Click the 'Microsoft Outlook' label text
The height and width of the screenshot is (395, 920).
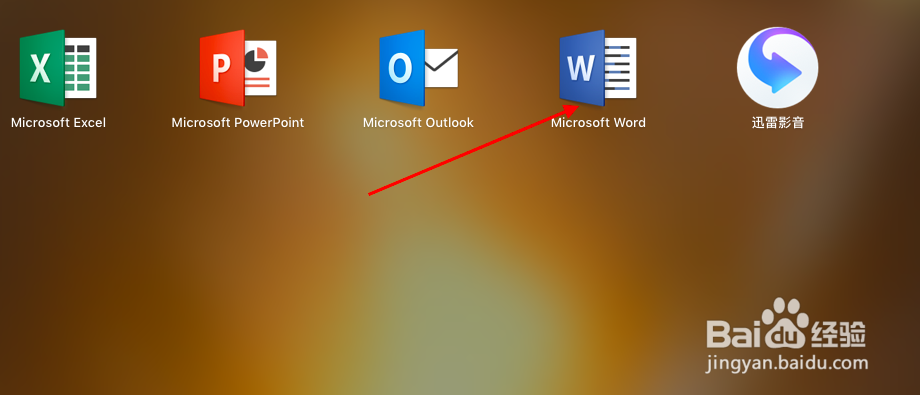click(x=418, y=123)
